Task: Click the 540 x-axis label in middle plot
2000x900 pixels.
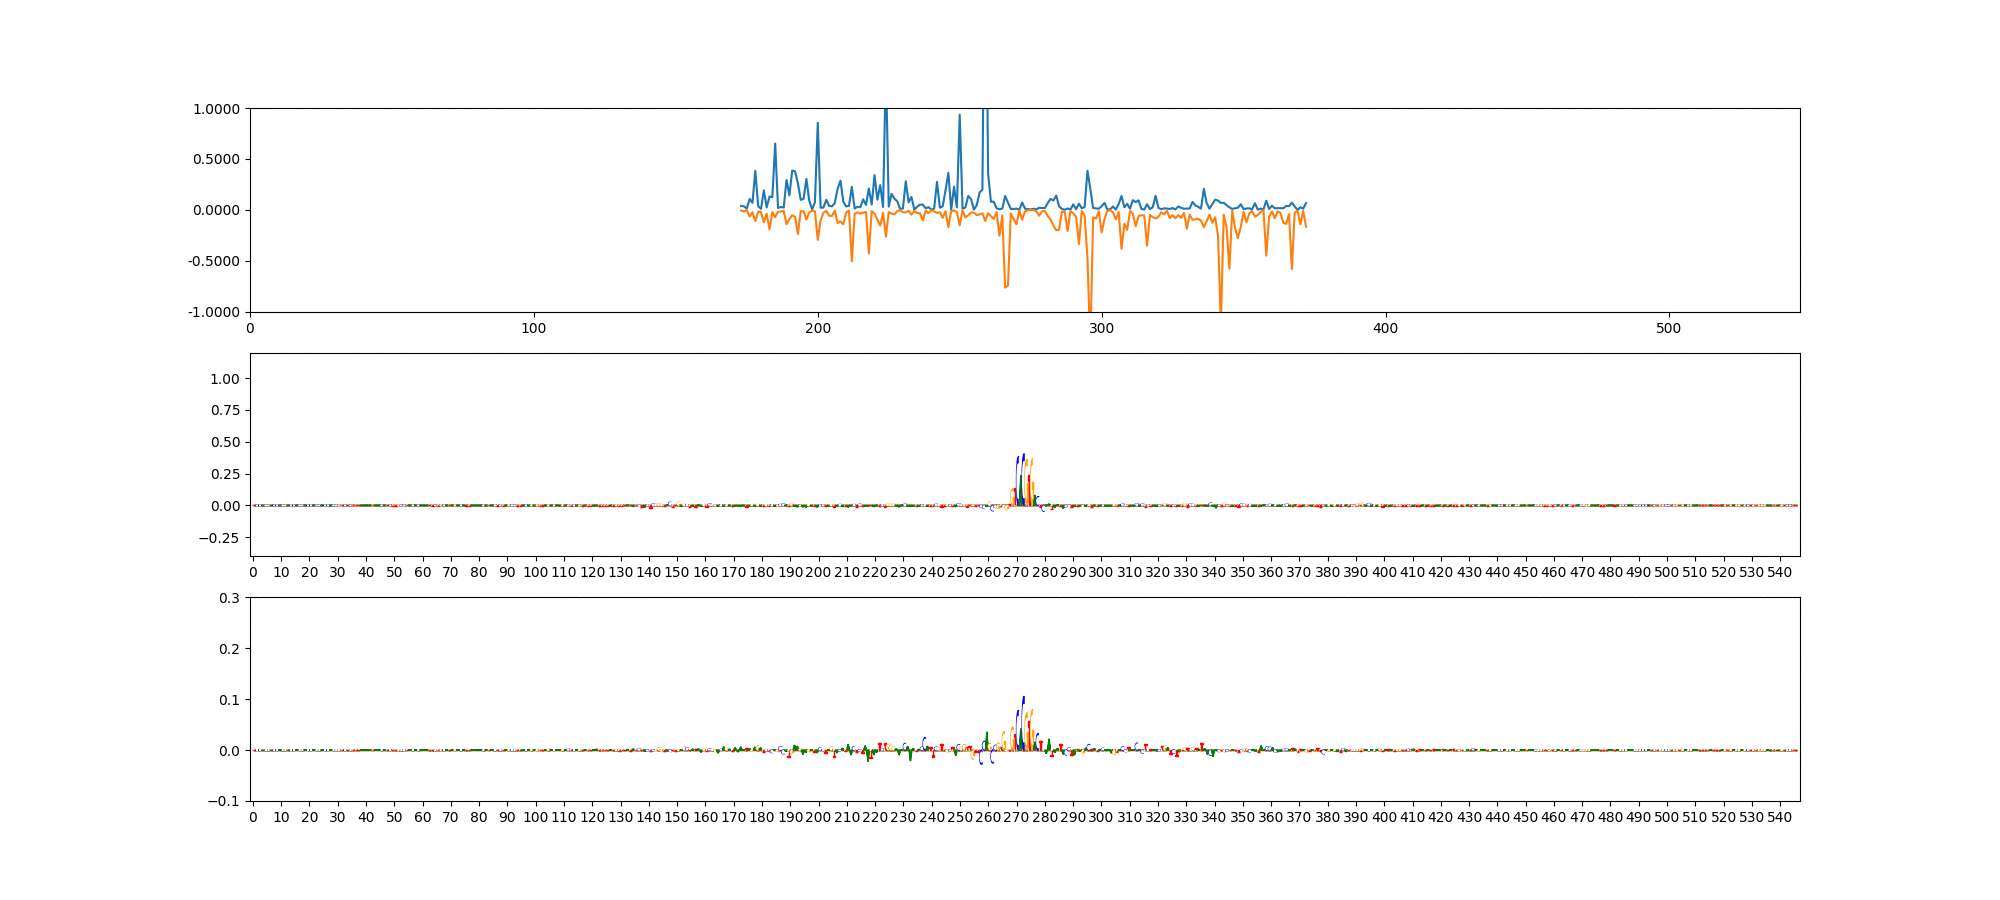Action: pyautogui.click(x=1779, y=572)
